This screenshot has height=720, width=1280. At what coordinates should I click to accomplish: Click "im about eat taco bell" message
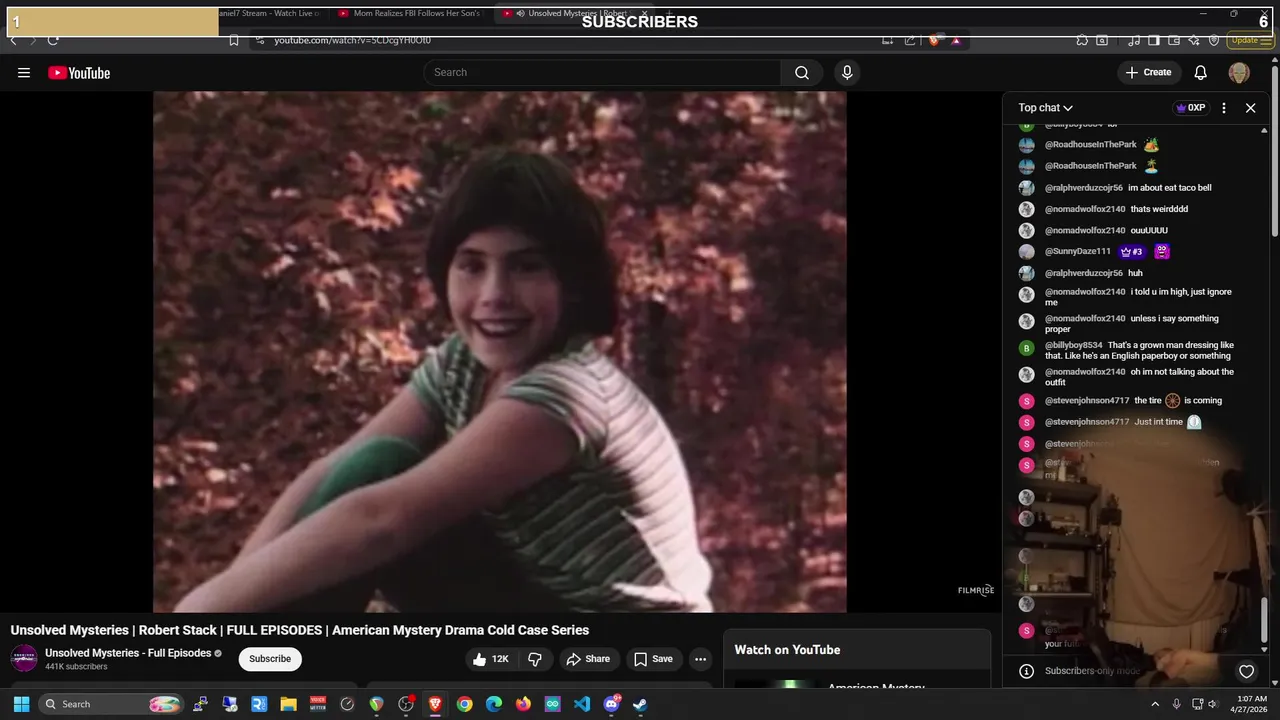pyautogui.click(x=1169, y=188)
